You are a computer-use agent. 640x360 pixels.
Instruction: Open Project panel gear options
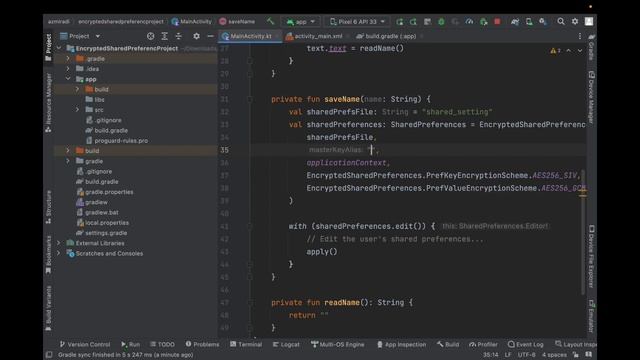[x=196, y=36]
